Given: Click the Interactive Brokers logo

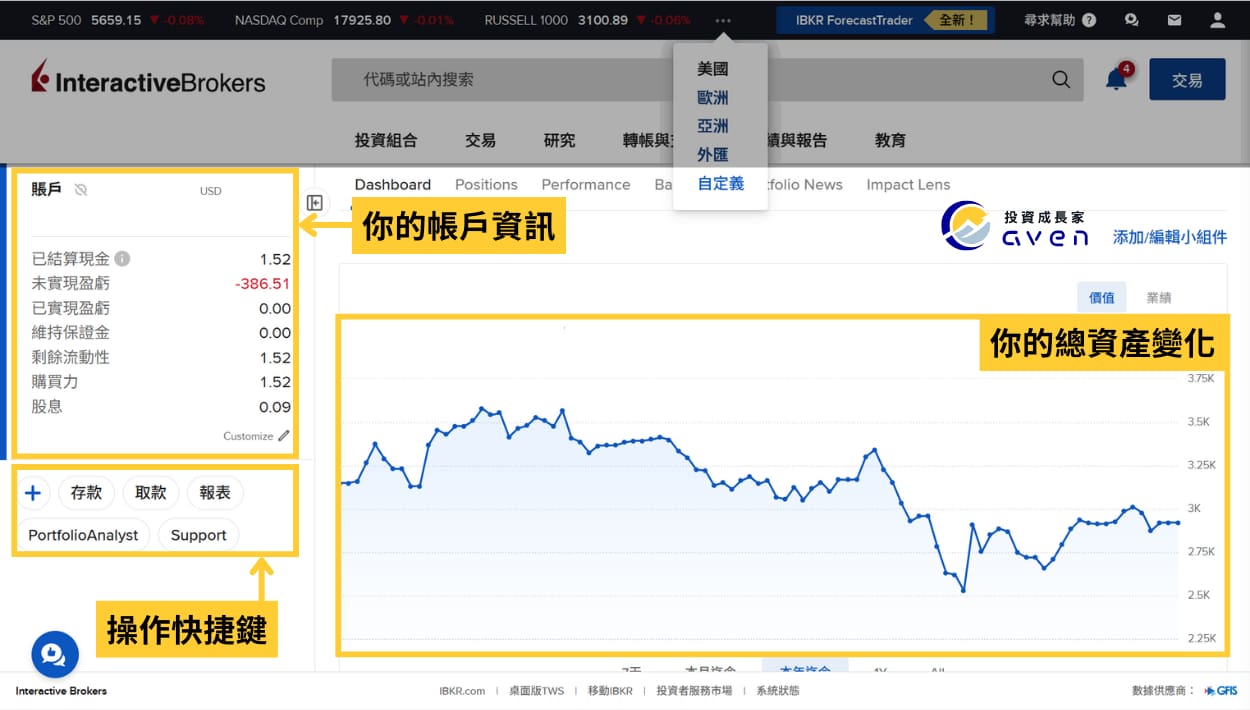Looking at the screenshot, I should 148,79.
